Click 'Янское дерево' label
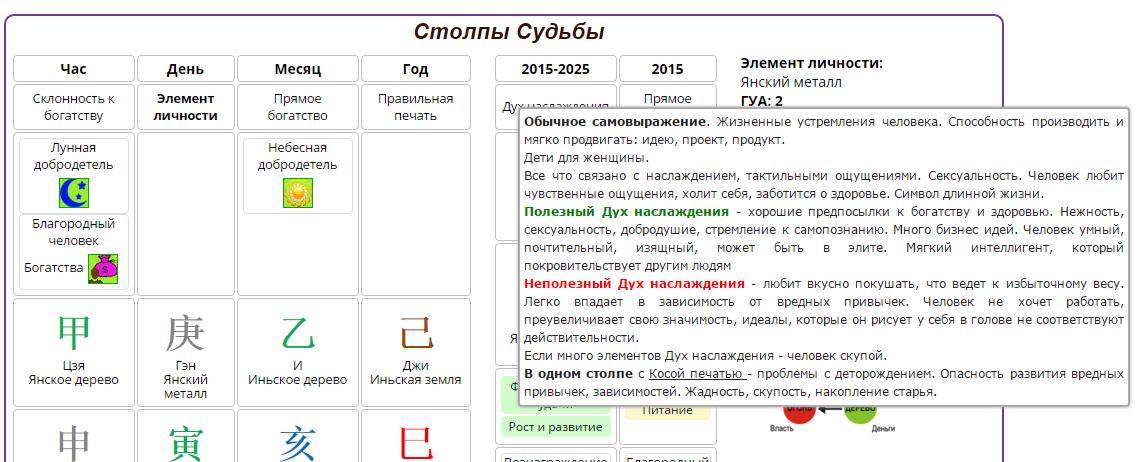Viewport: 1146px width, 462px height. pyautogui.click(x=74, y=380)
